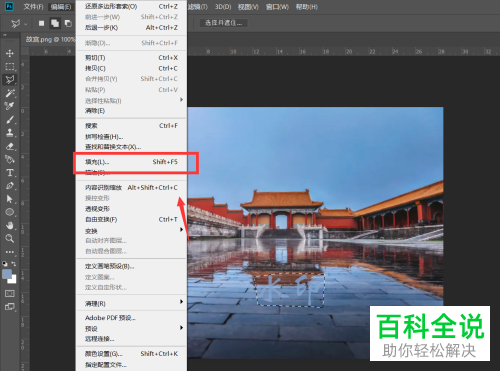Choose 查找和替换文本(X)... menu item
The height and width of the screenshot is (371, 500).
pos(131,147)
